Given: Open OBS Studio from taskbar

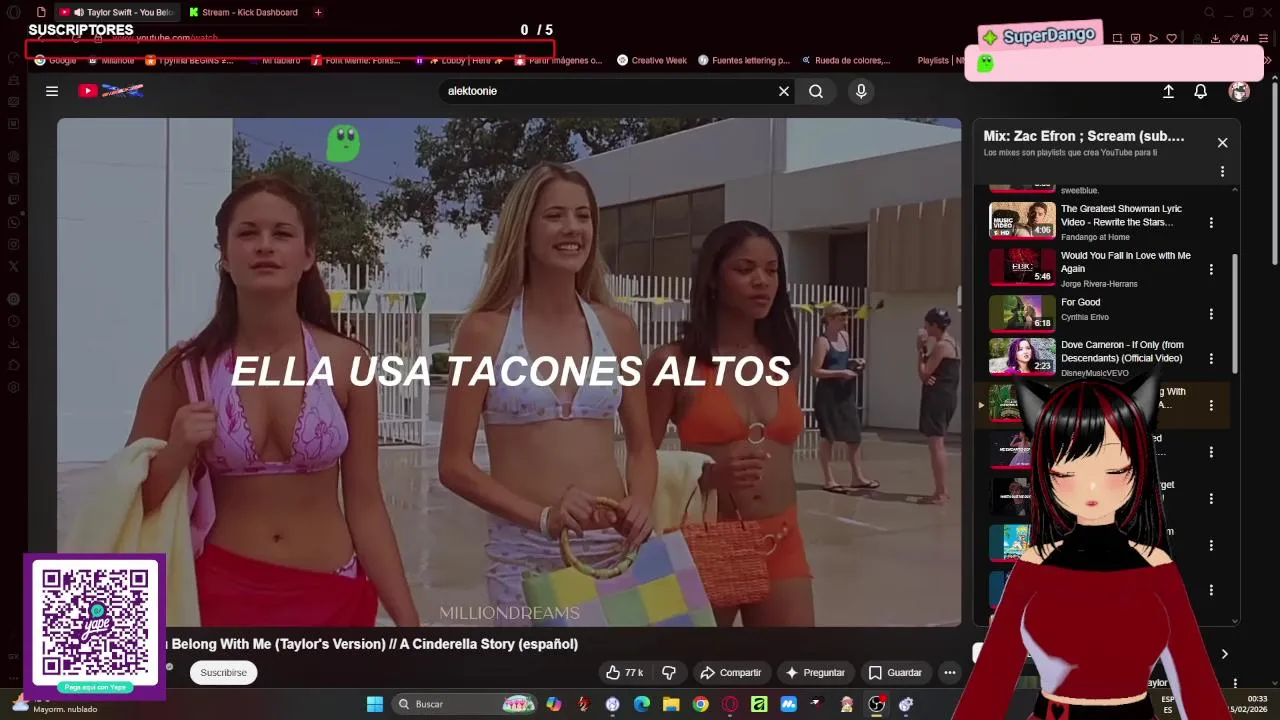Looking at the screenshot, I should point(876,704).
